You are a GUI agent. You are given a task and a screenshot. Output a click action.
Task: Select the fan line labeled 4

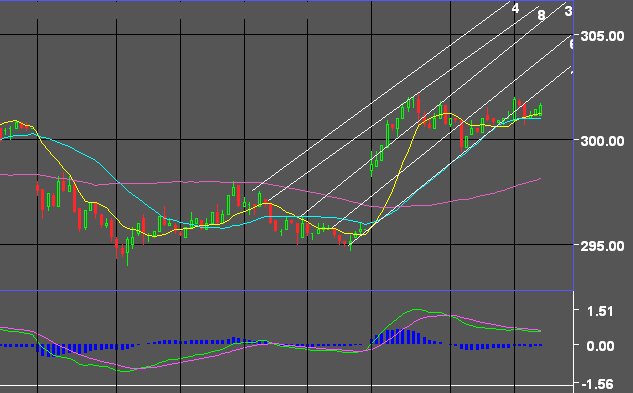(515, 8)
